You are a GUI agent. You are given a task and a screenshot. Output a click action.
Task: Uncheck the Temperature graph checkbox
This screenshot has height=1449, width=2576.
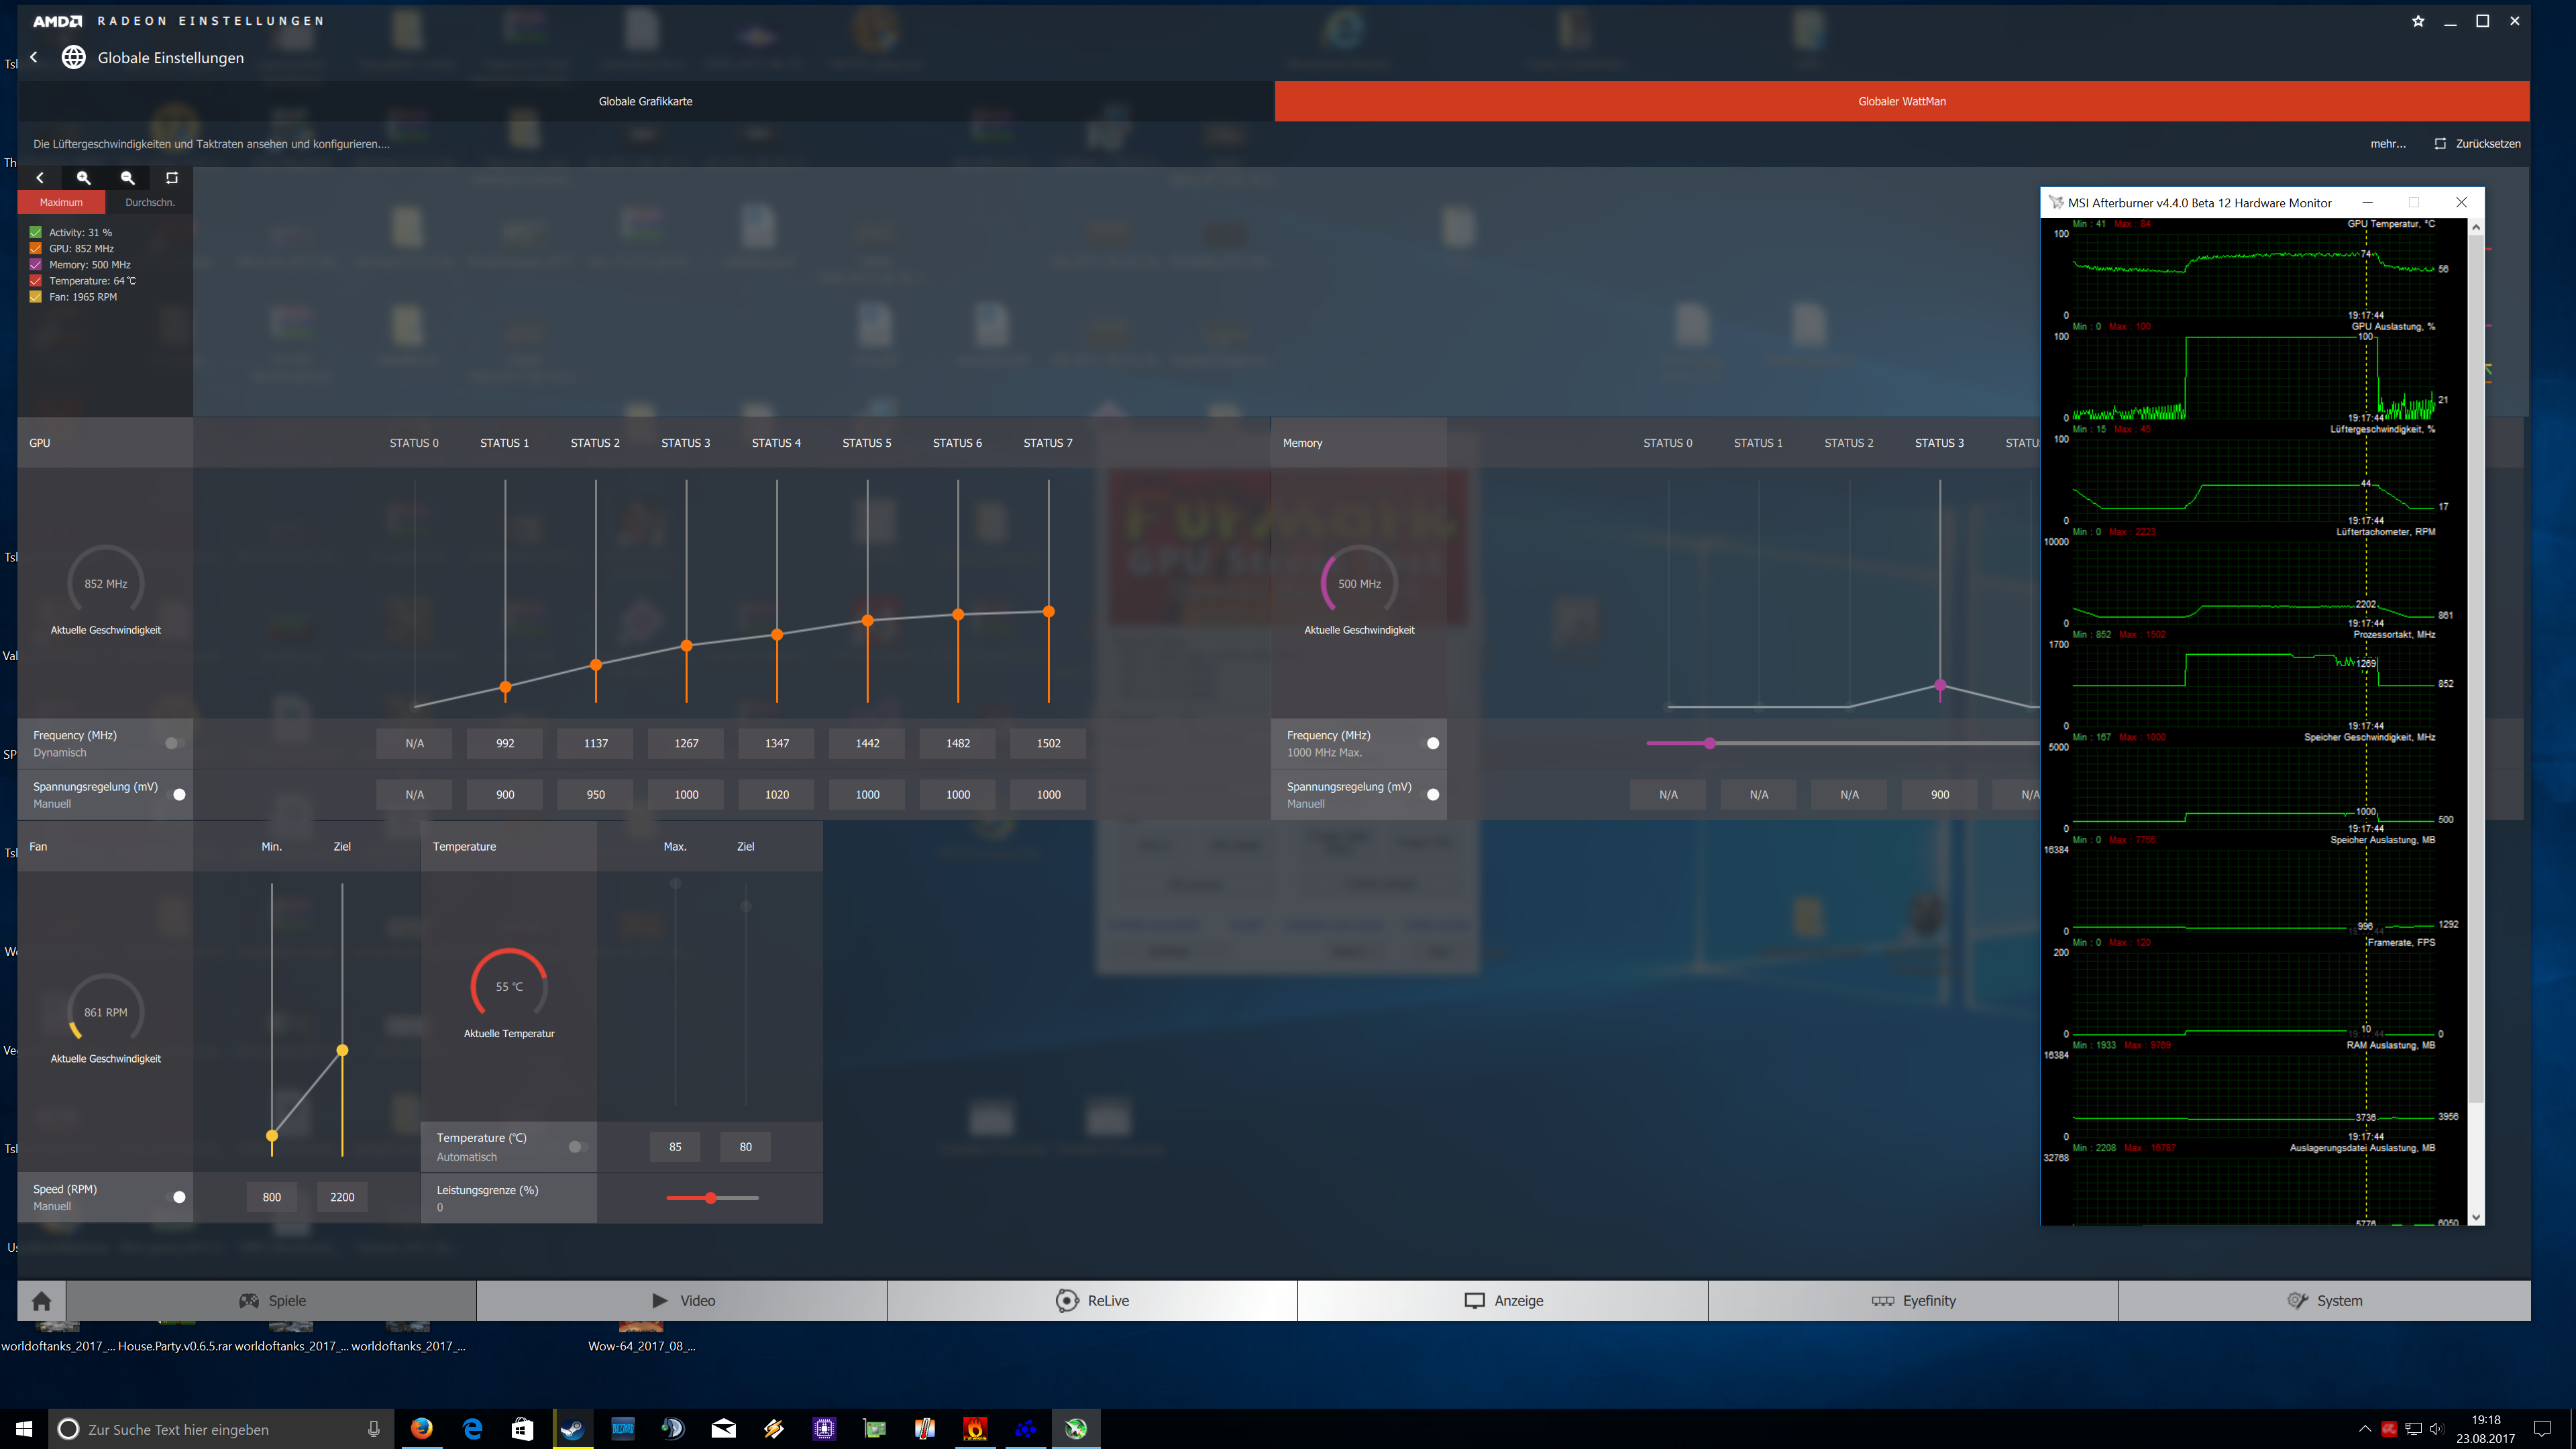pyautogui.click(x=36, y=281)
